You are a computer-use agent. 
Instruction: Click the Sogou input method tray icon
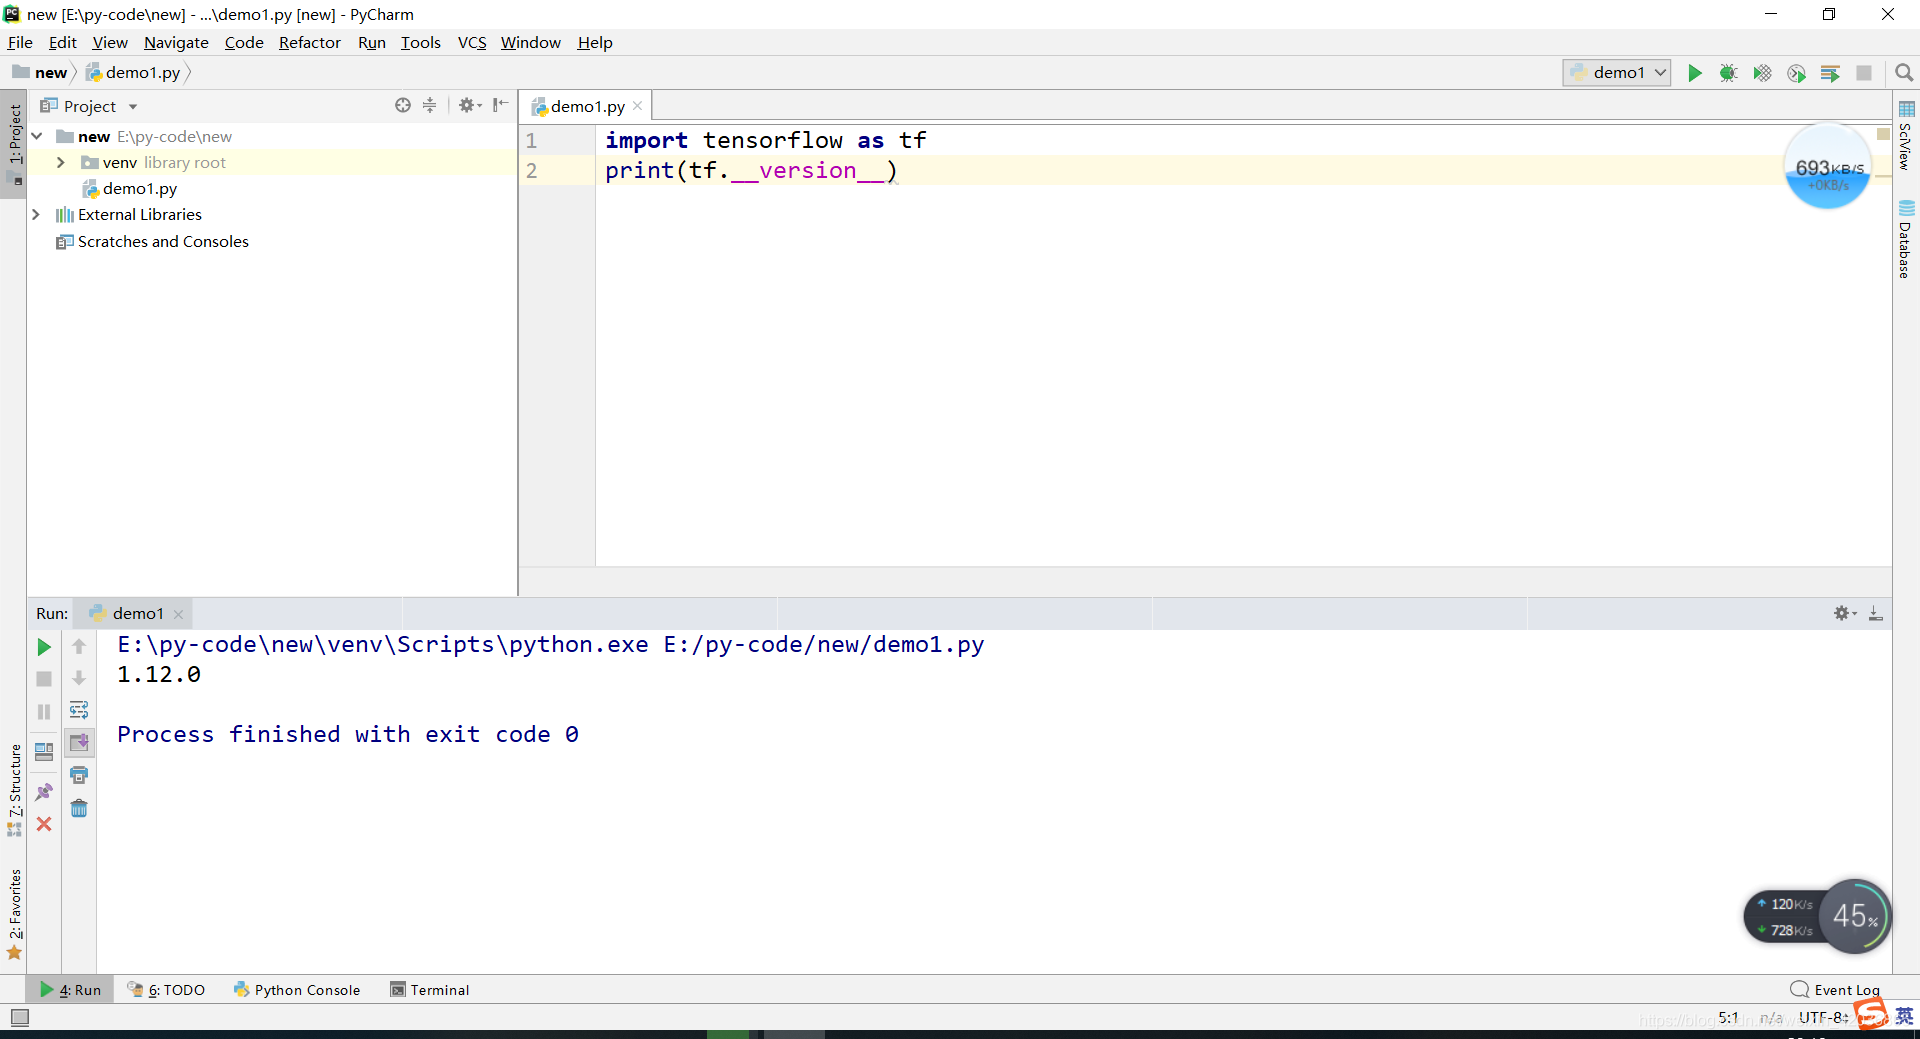(x=1871, y=1015)
